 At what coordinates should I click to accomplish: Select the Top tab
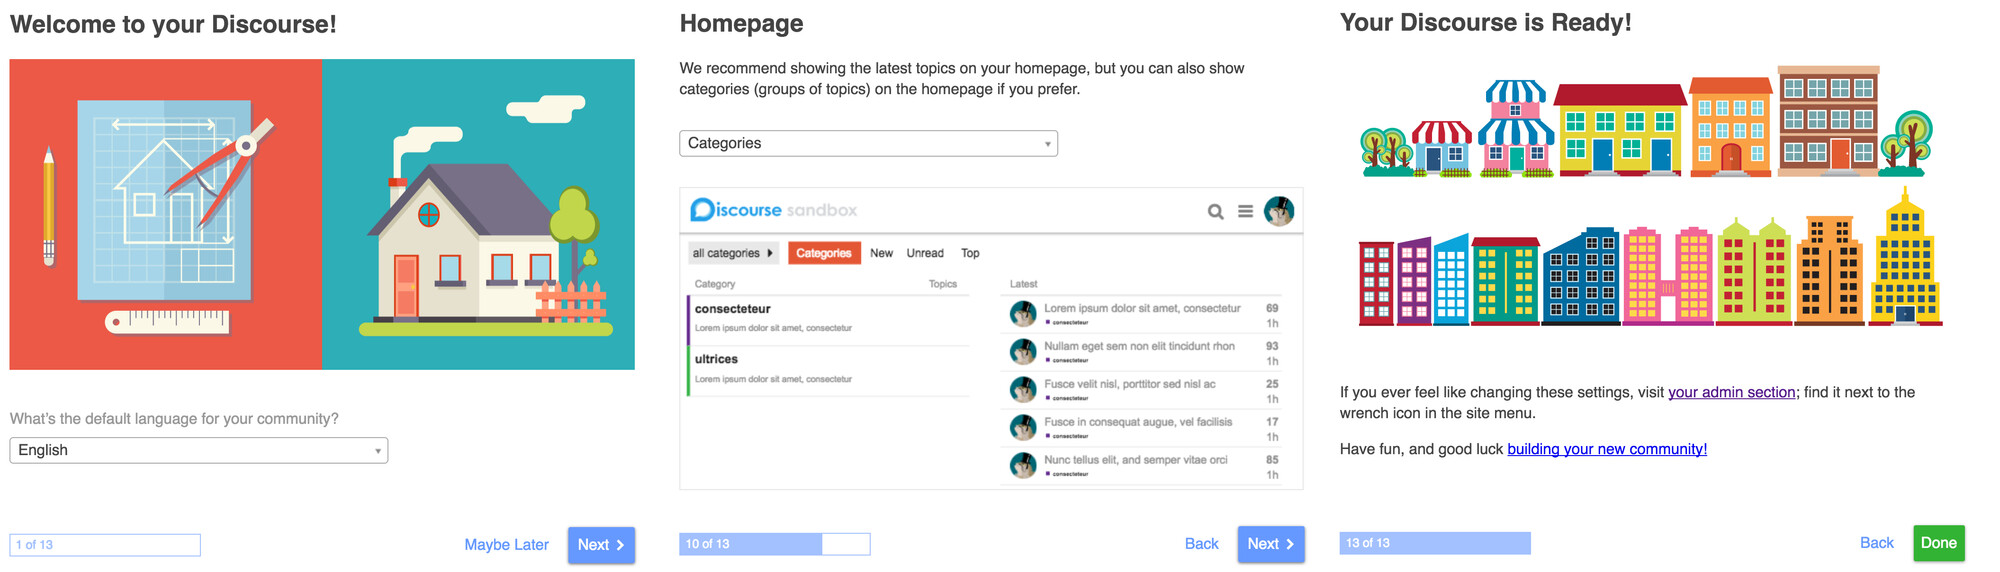click(x=970, y=253)
